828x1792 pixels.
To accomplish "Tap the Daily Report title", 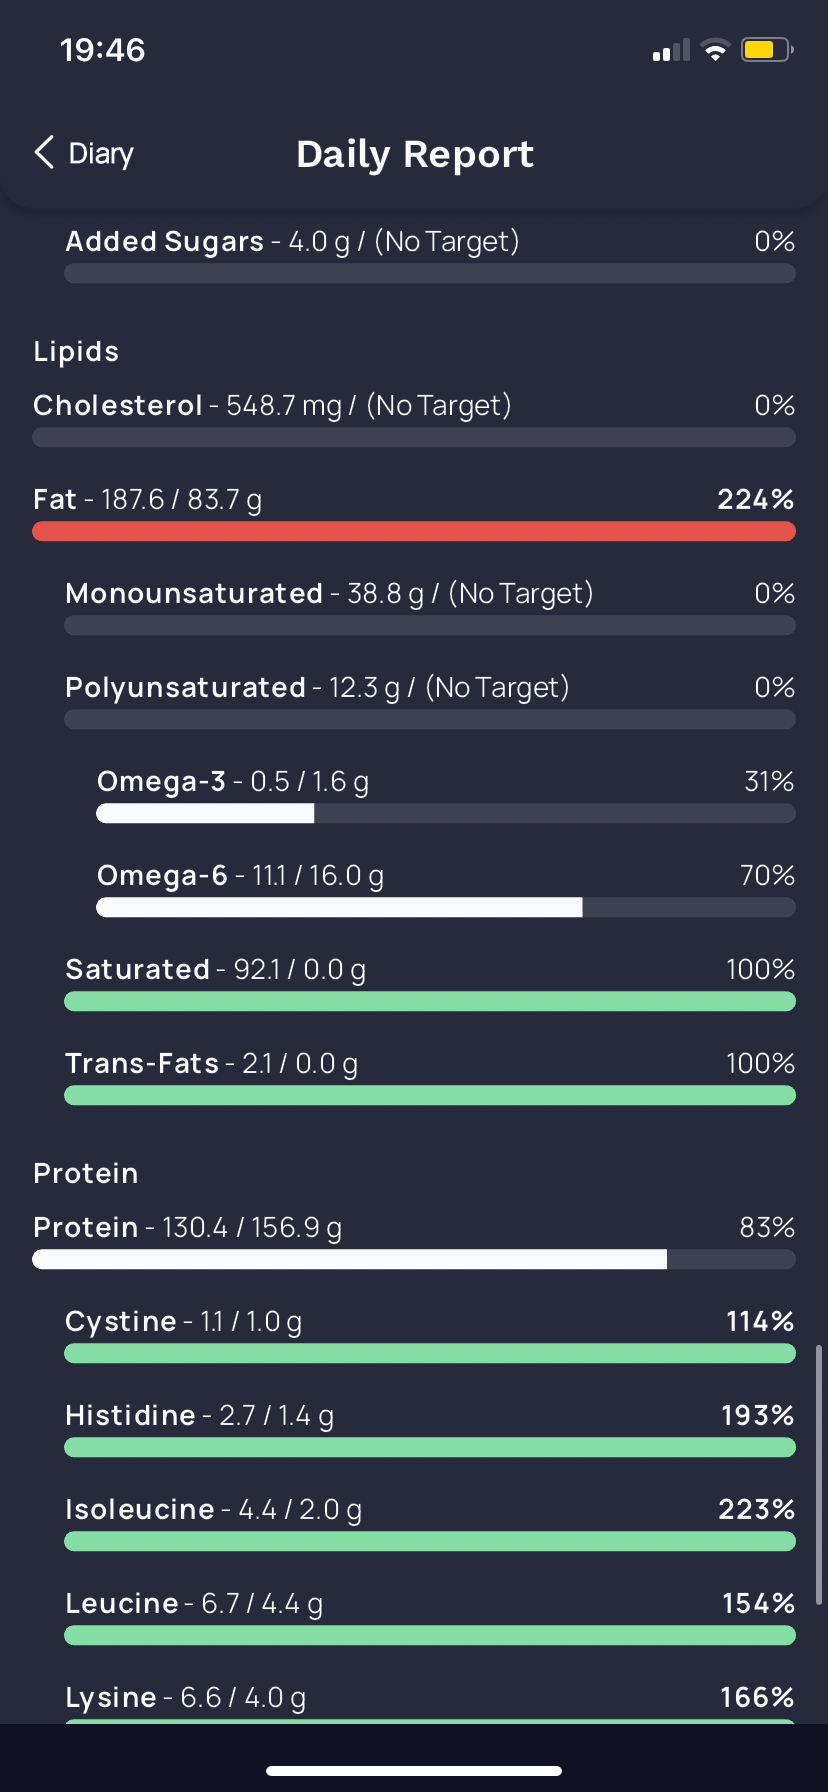I will (x=415, y=154).
